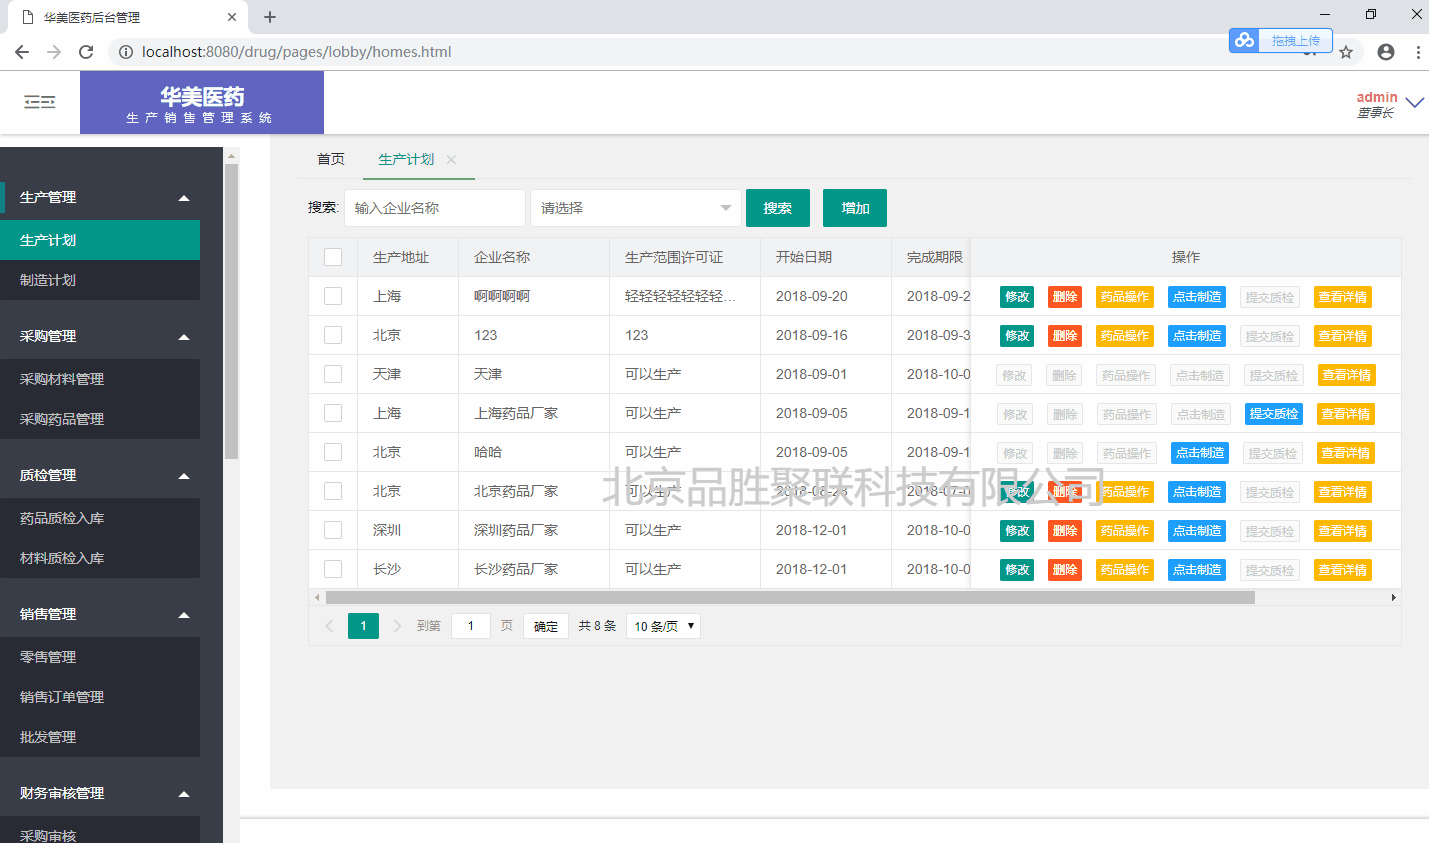Open the 10 条/页 page size dropdown
The width and height of the screenshot is (1429, 843).
pos(663,626)
